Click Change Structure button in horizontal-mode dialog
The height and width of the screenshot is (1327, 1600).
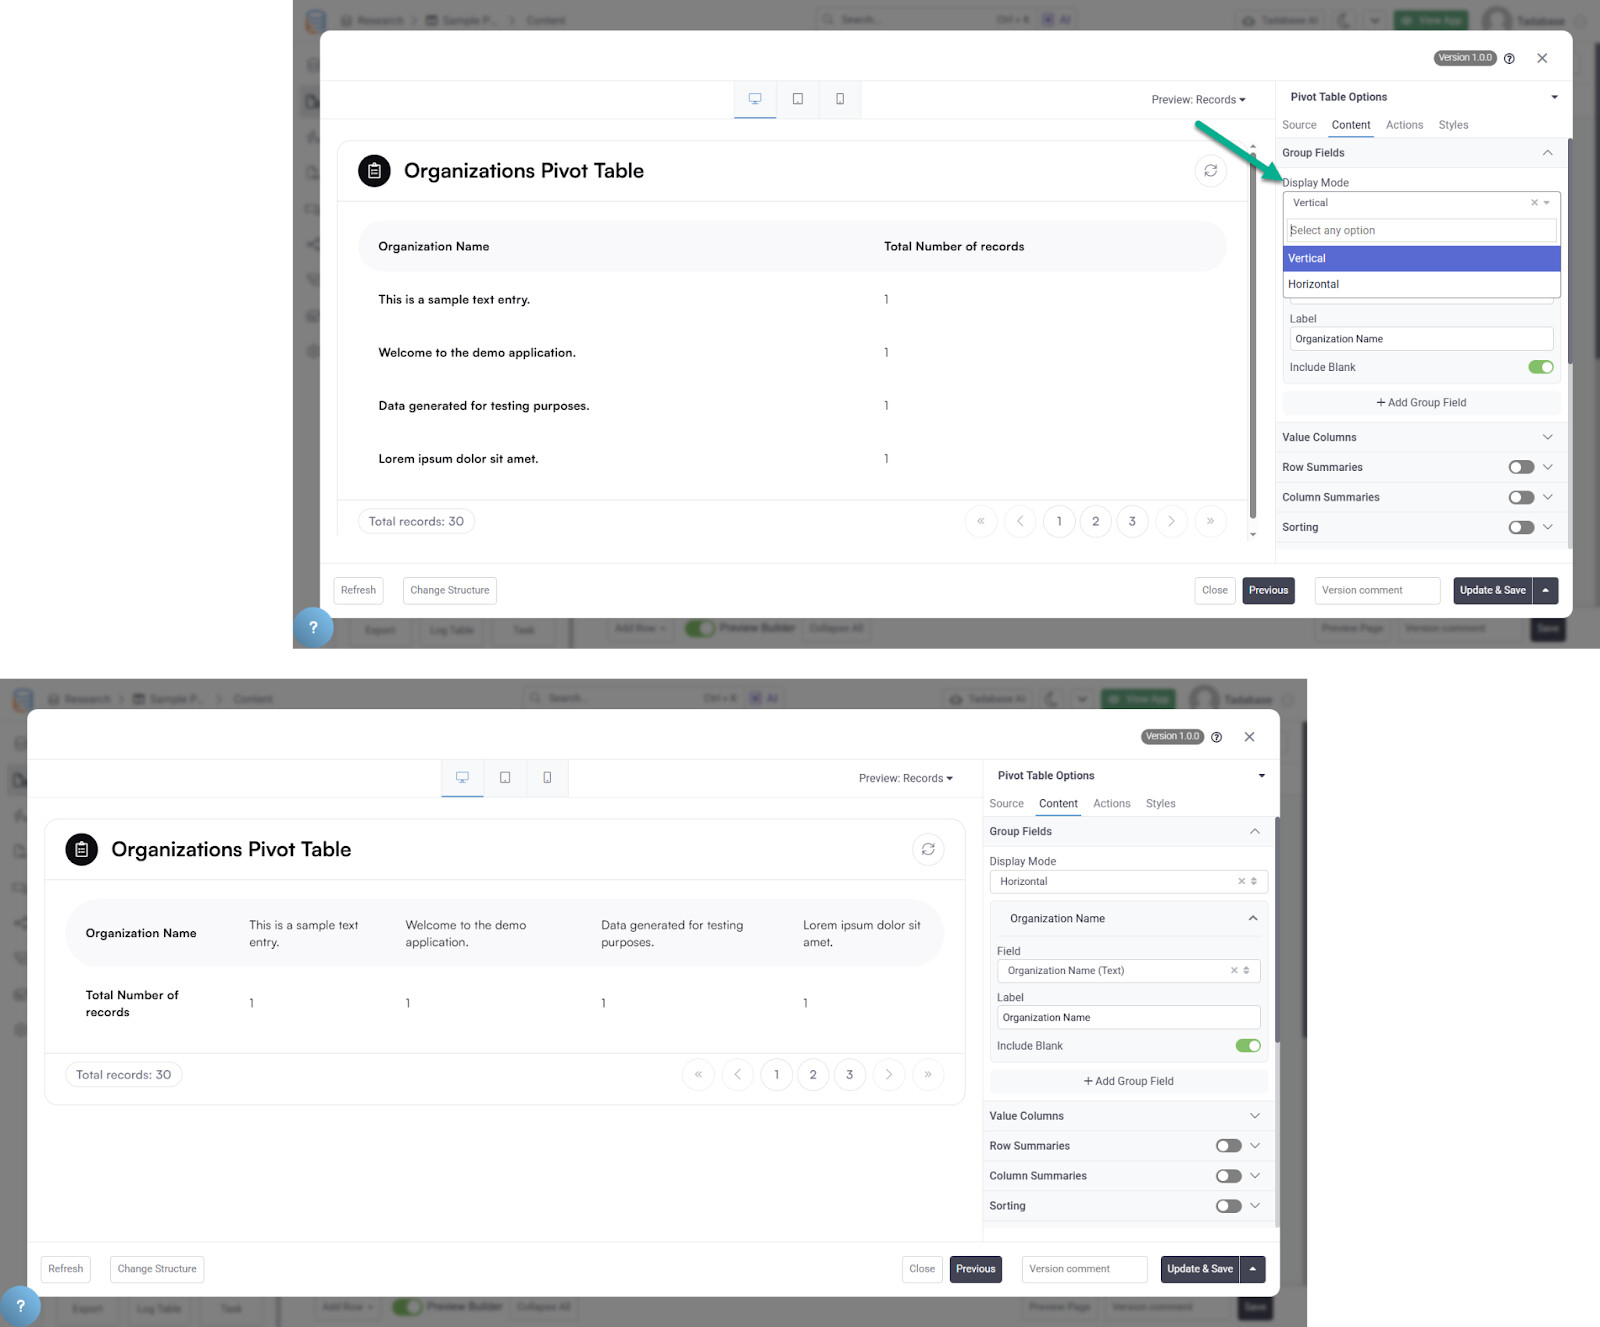tap(157, 1269)
